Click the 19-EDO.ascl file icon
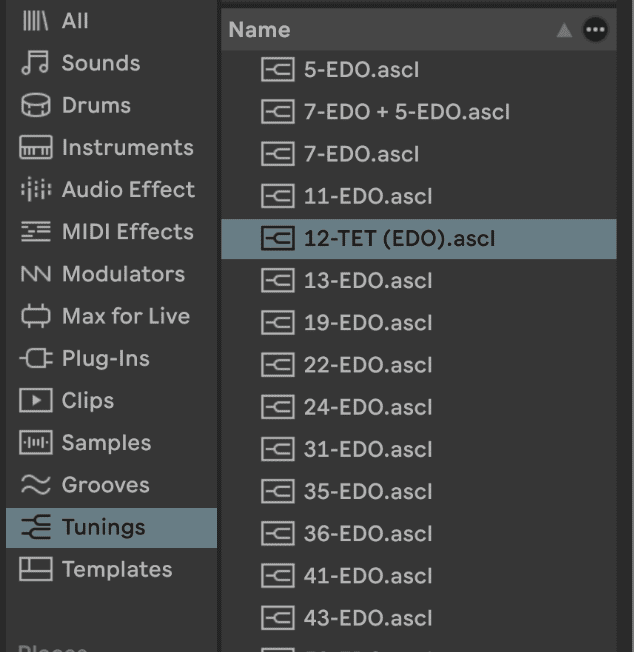 [x=276, y=323]
